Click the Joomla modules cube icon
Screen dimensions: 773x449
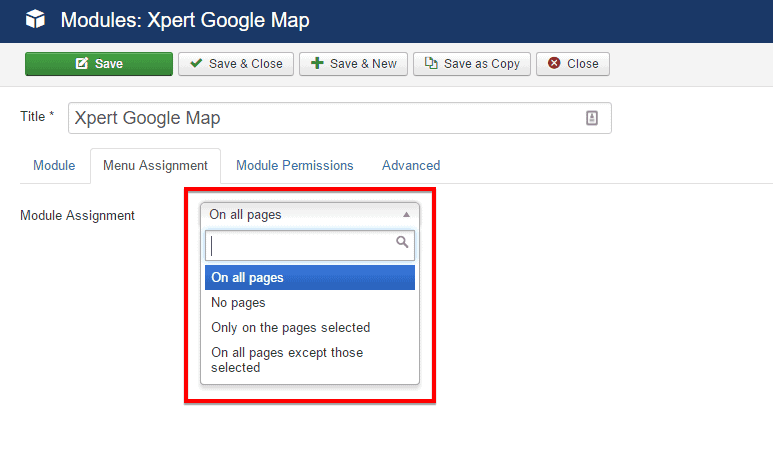coord(35,19)
